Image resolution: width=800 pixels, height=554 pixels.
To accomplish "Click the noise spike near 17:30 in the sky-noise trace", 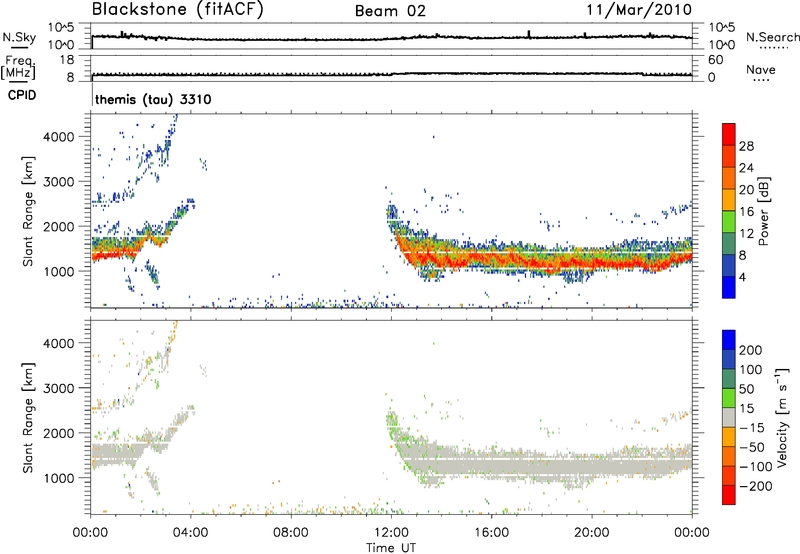I will click(x=529, y=34).
